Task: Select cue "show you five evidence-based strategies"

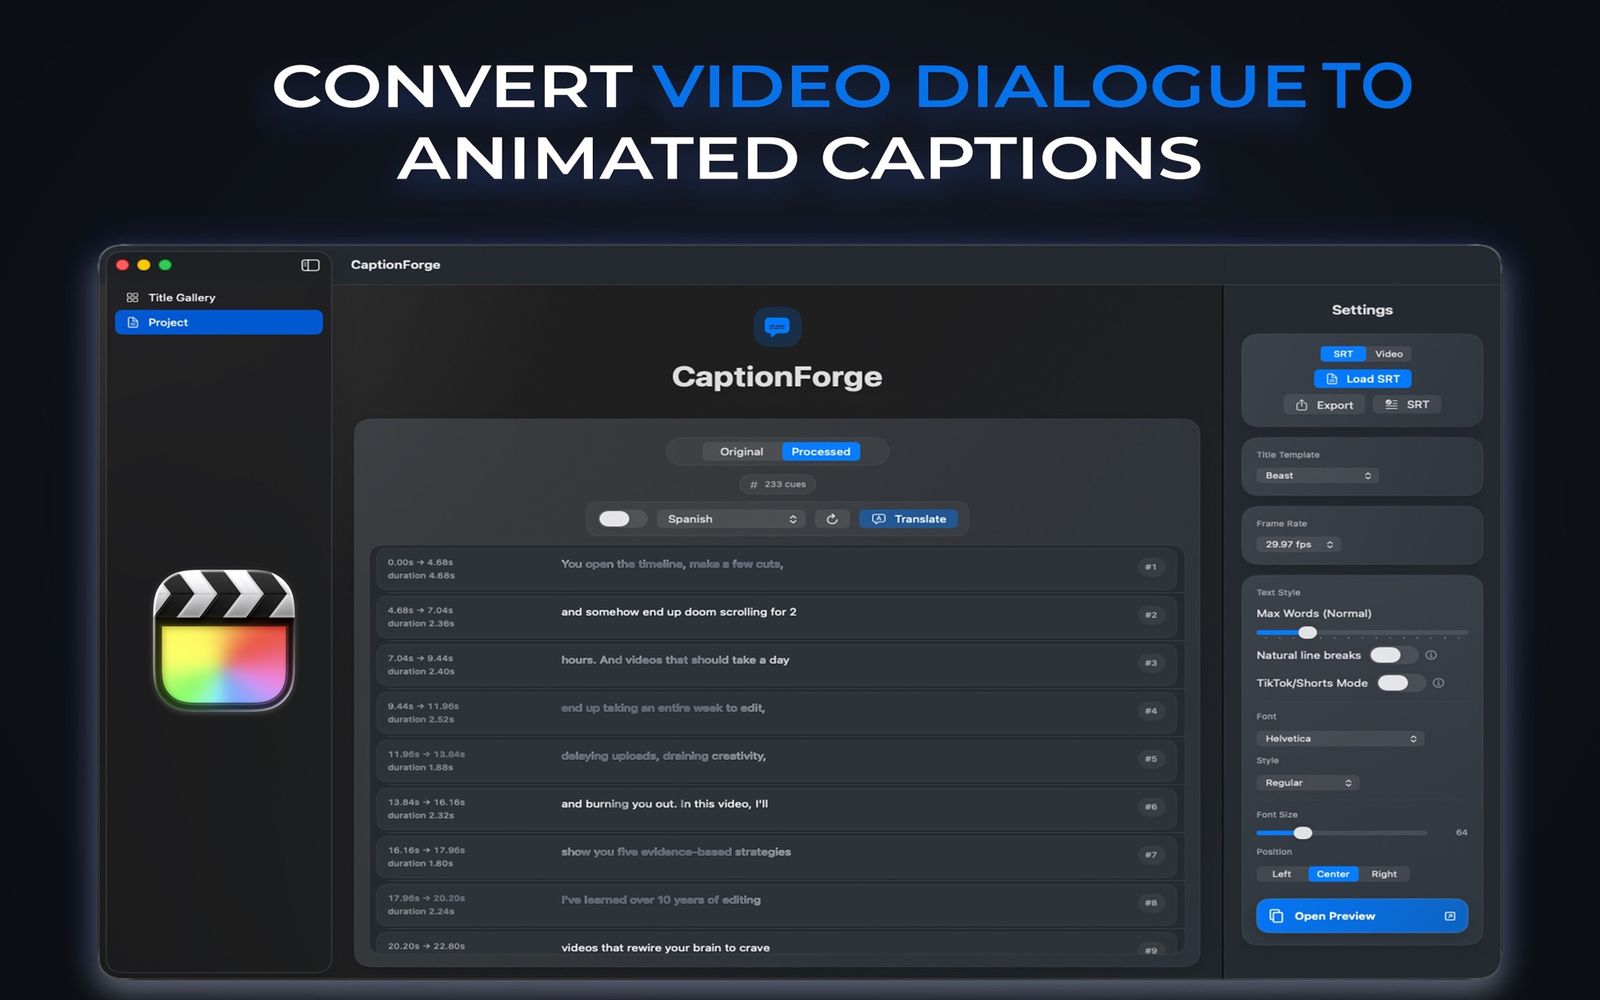Action: [x=776, y=856]
